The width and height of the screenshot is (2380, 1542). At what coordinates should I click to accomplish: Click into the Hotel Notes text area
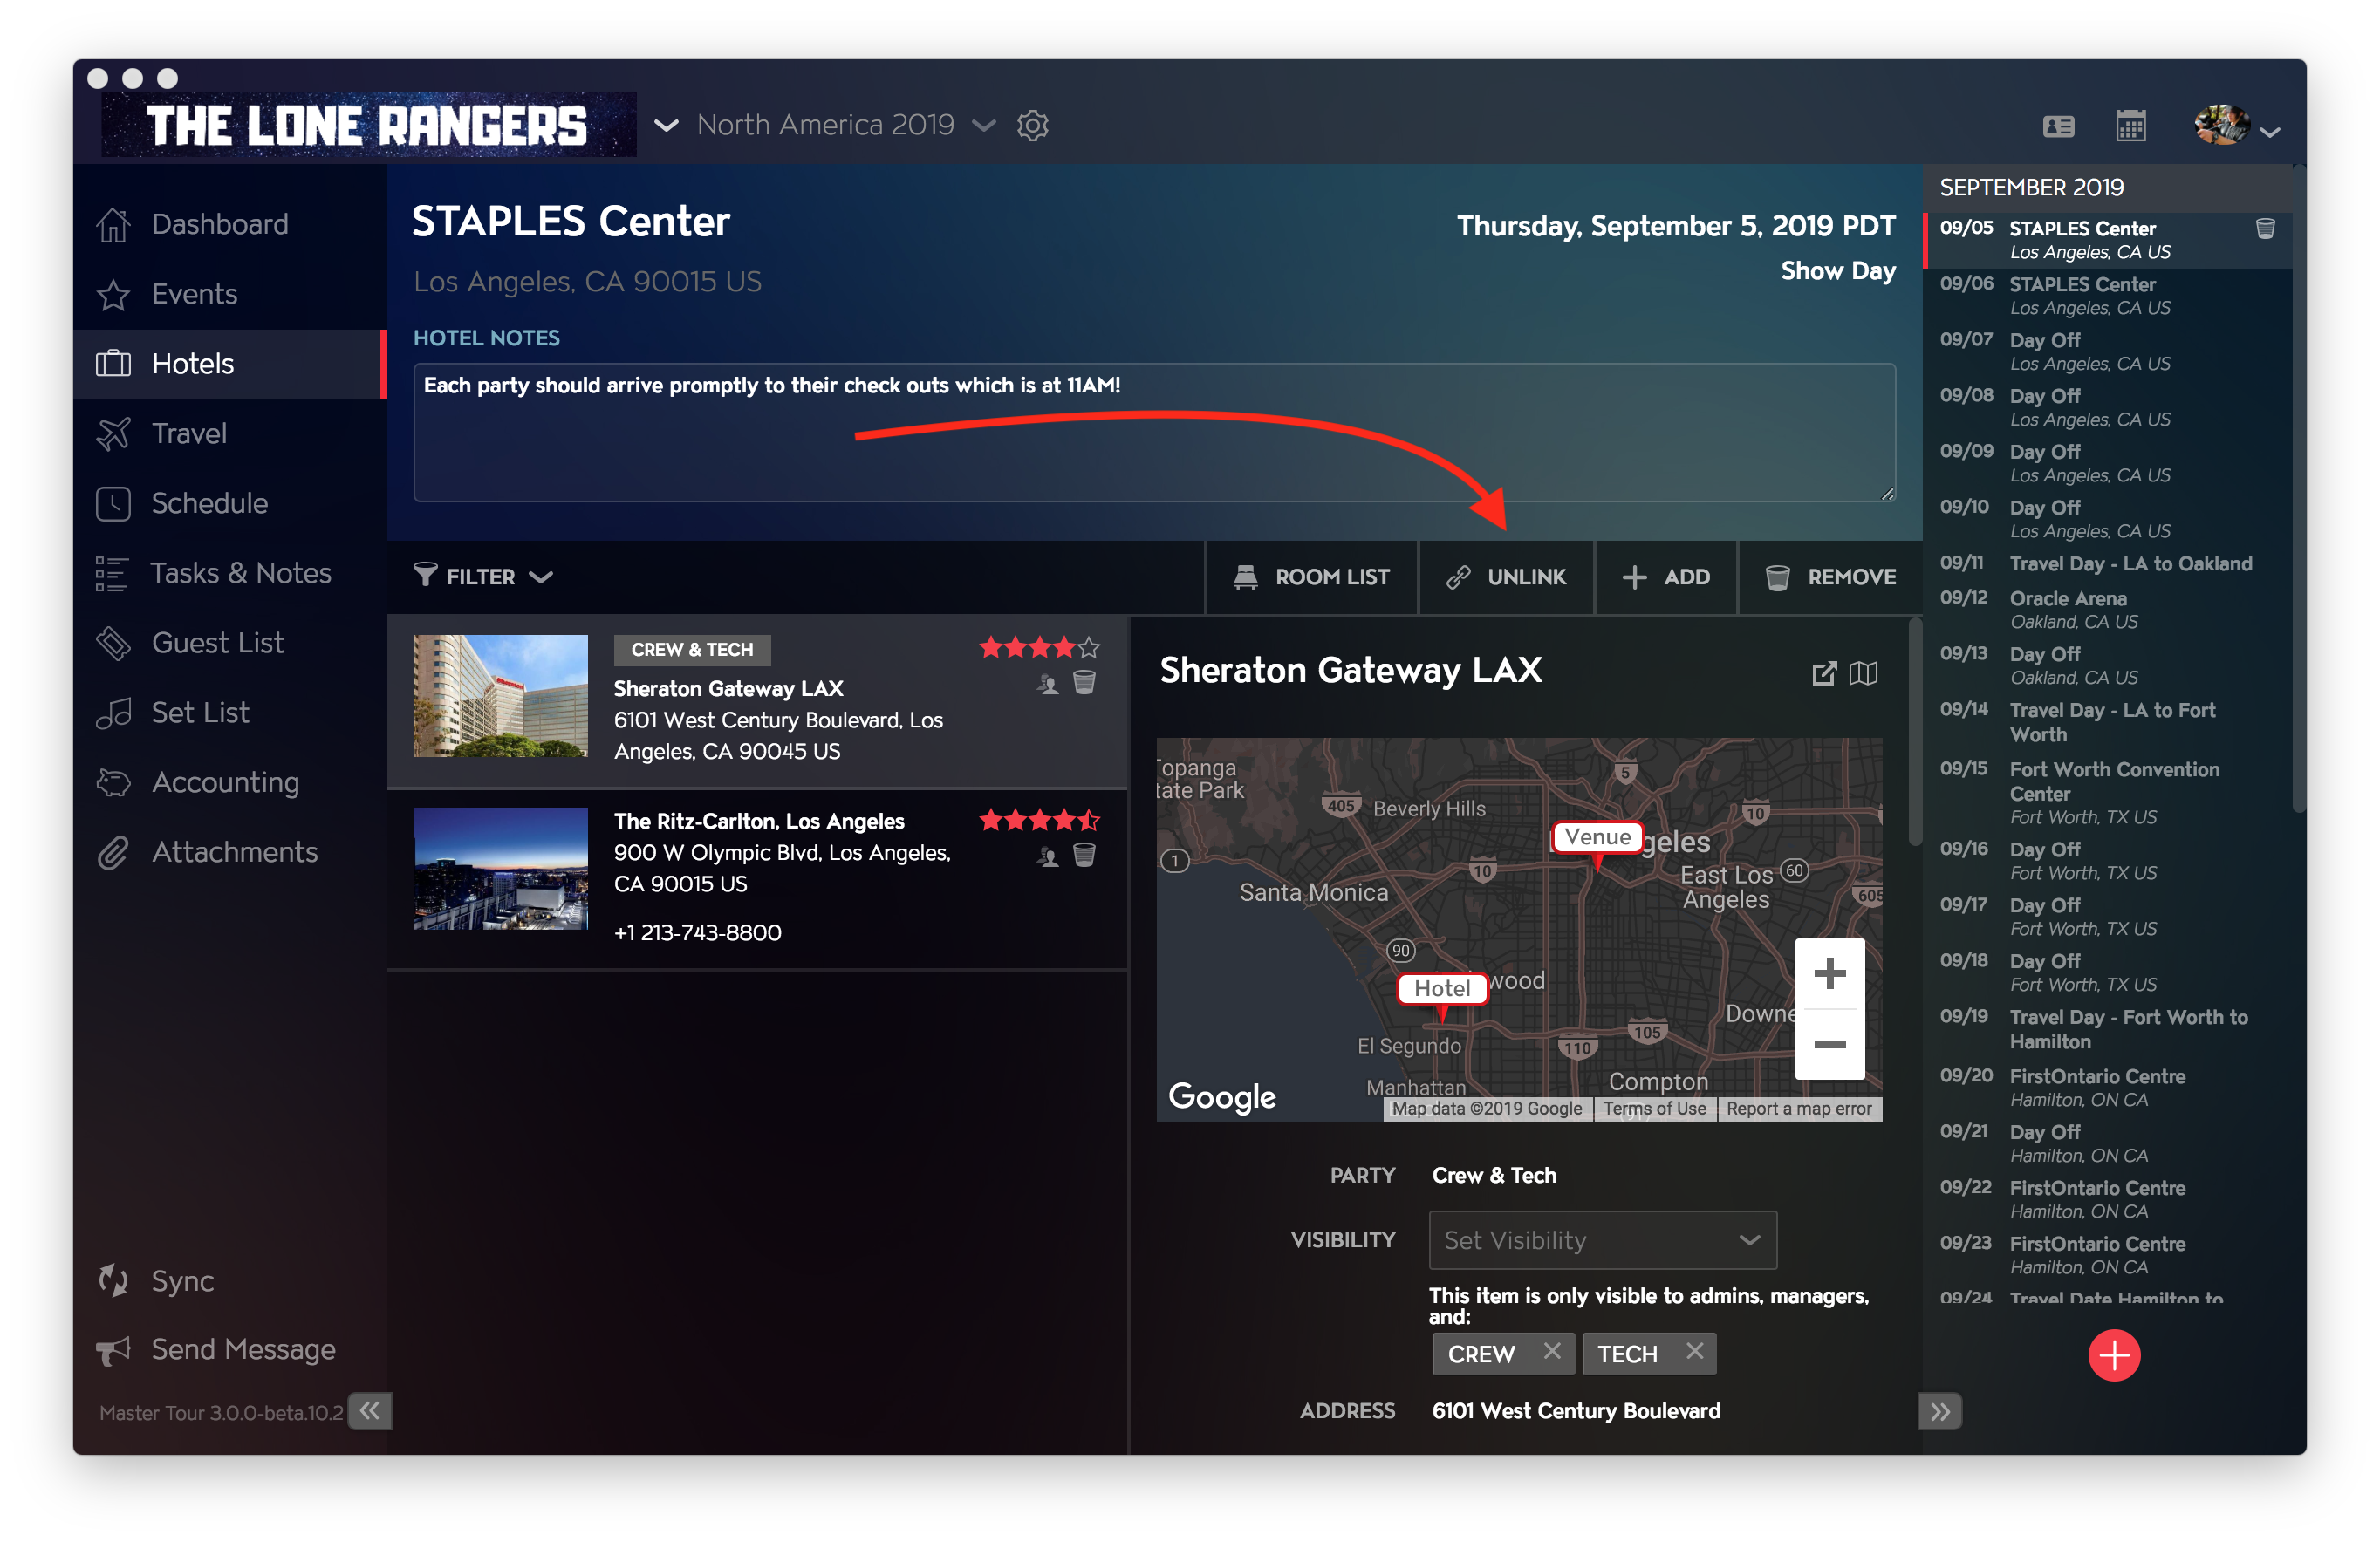(1154, 432)
